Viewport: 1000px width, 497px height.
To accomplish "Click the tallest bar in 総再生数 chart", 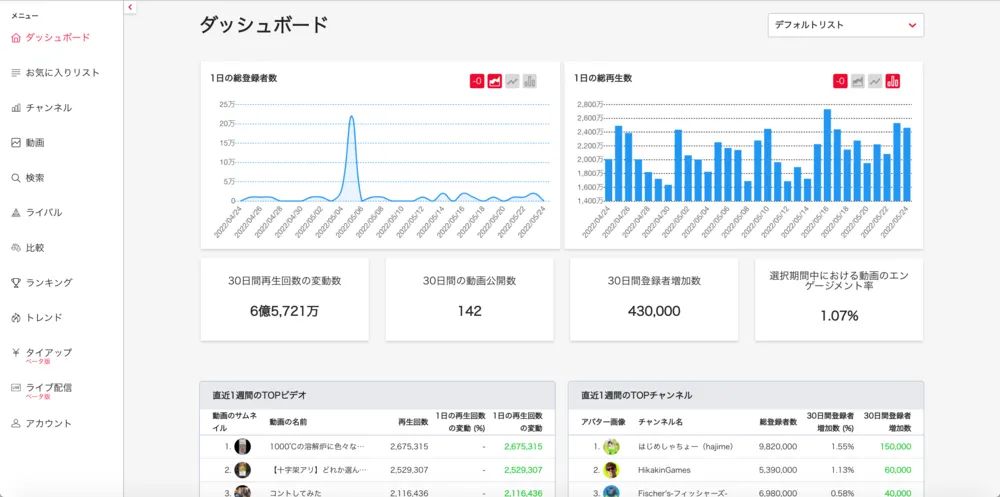I will (827, 155).
